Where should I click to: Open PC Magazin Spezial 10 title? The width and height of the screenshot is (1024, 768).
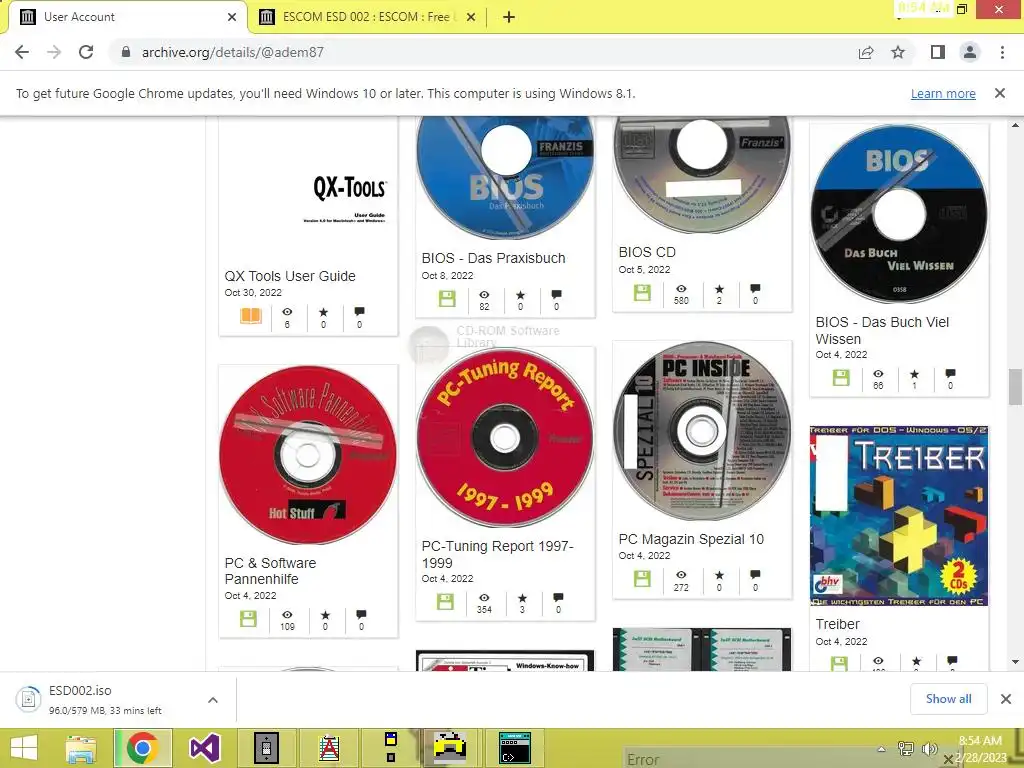coord(691,539)
